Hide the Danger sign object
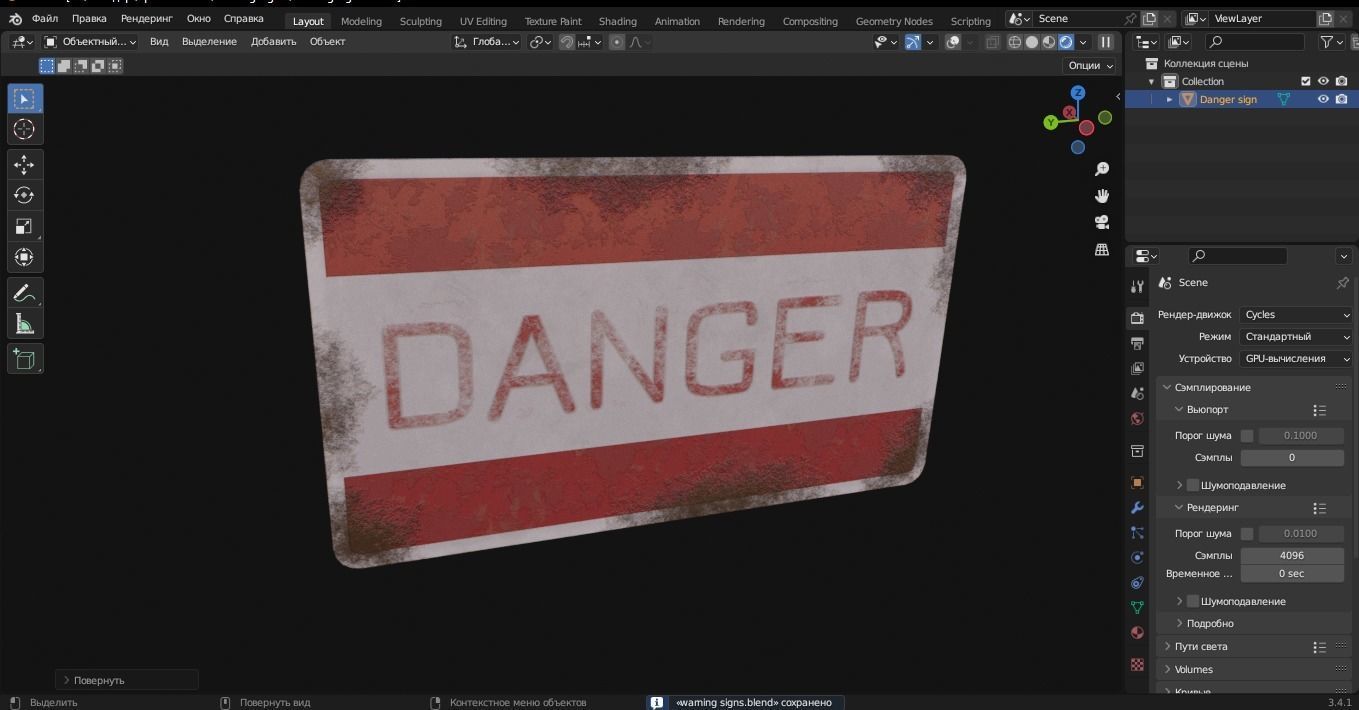Screen dimensions: 1359x710 coord(1322,99)
